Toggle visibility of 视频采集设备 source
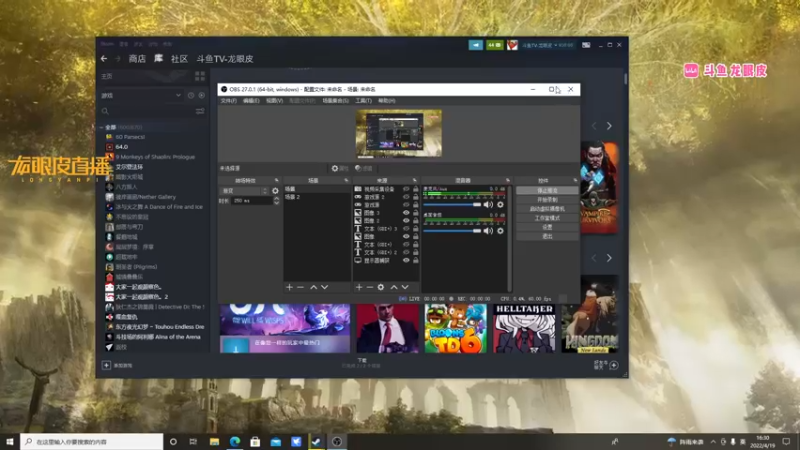800x450 pixels. [x=406, y=189]
